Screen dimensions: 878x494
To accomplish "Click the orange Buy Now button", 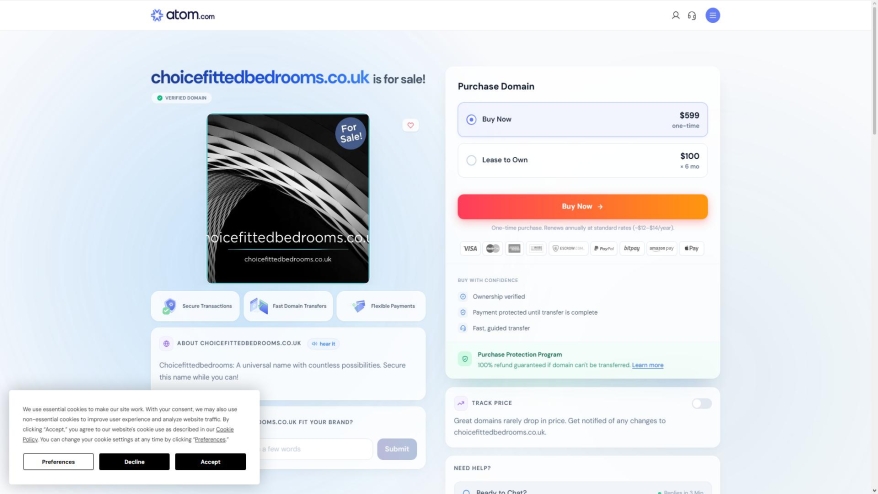I will [582, 207].
